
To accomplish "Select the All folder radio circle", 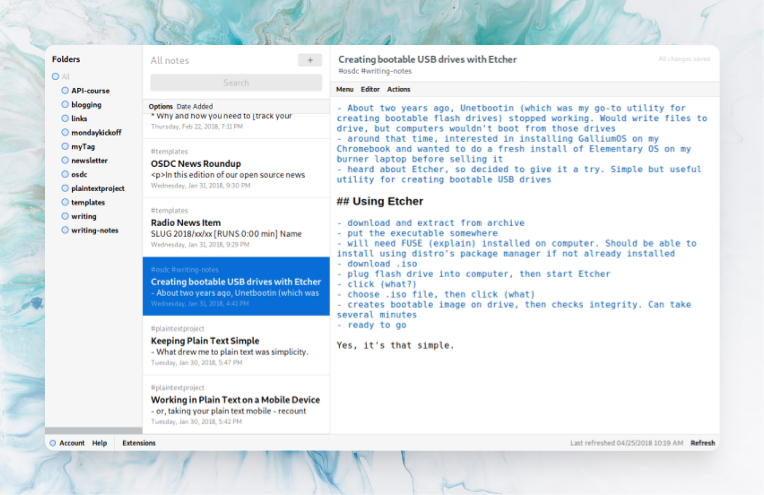I will (56, 76).
